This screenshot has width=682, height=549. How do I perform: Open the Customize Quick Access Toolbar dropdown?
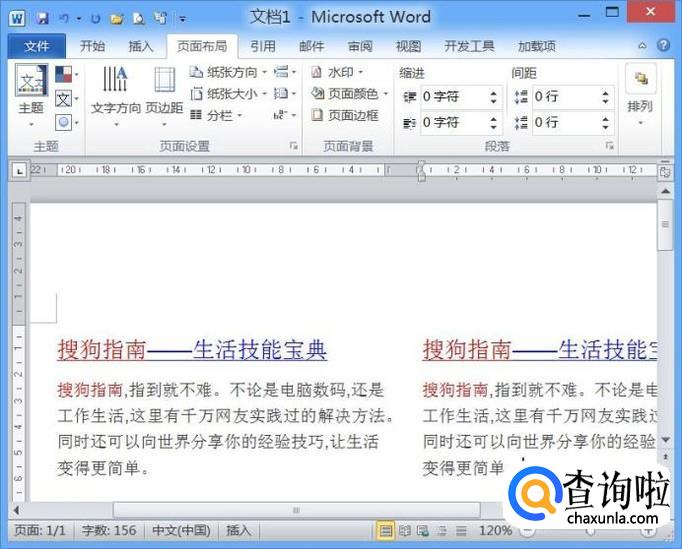pyautogui.click(x=183, y=19)
